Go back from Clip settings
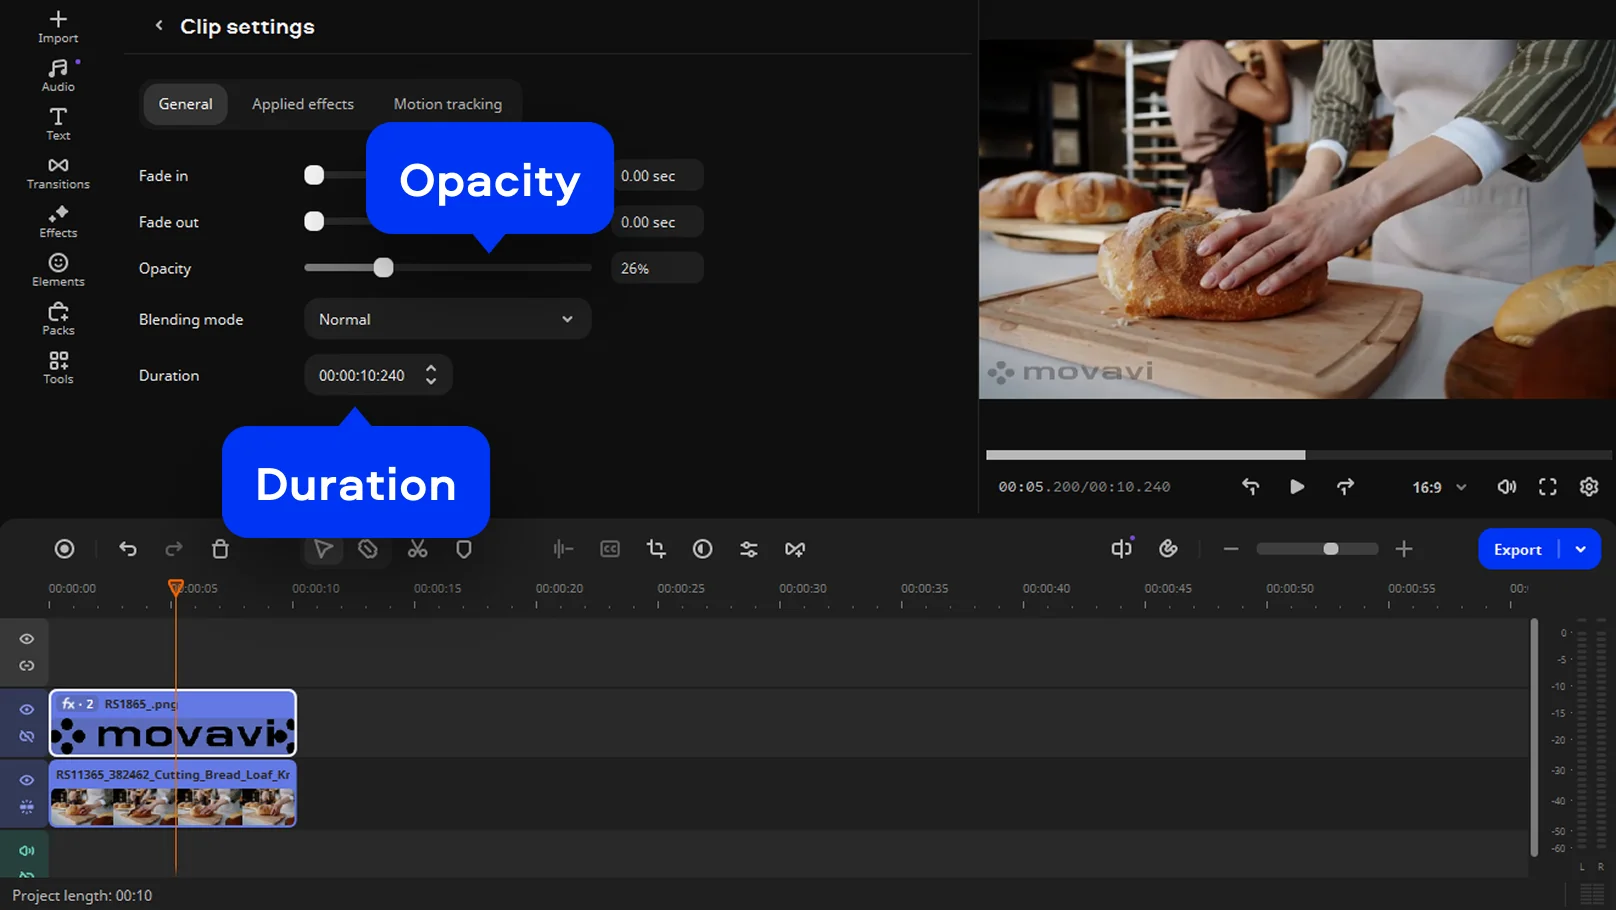Screen dimensions: 1616x910 click(159, 26)
